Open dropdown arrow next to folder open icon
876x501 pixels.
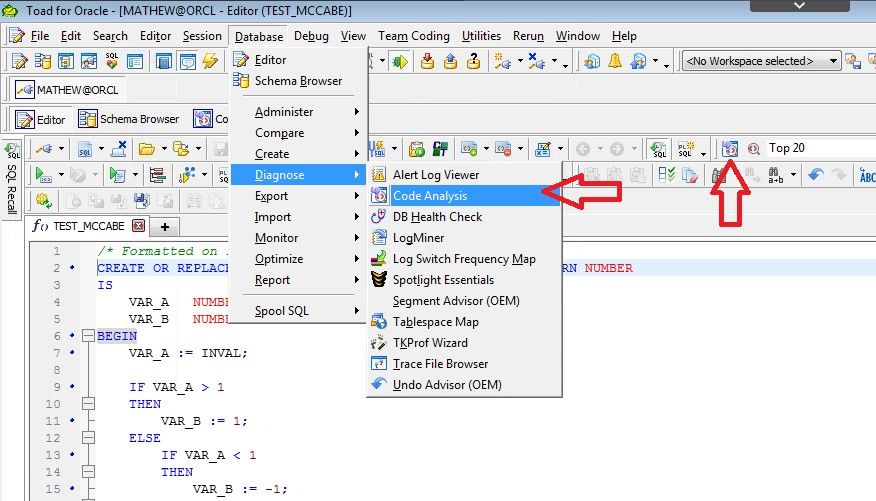click(164, 149)
